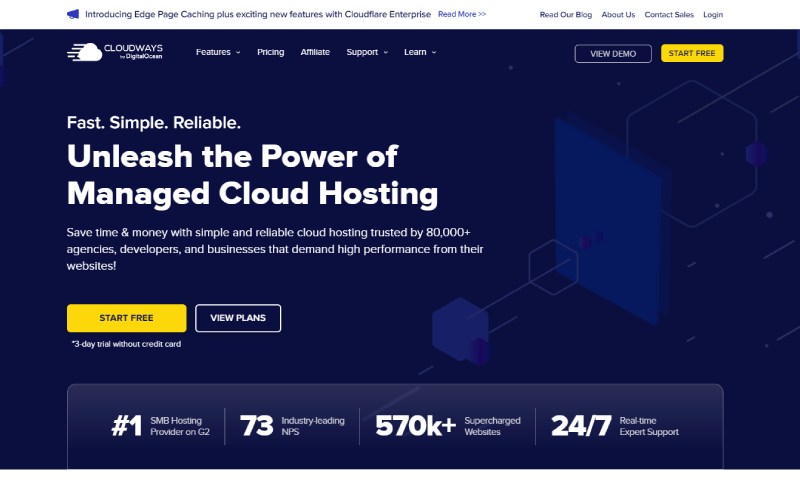Click the Edge Page Caching announcement text
Viewport: 800px width, 500px height.
pos(258,14)
